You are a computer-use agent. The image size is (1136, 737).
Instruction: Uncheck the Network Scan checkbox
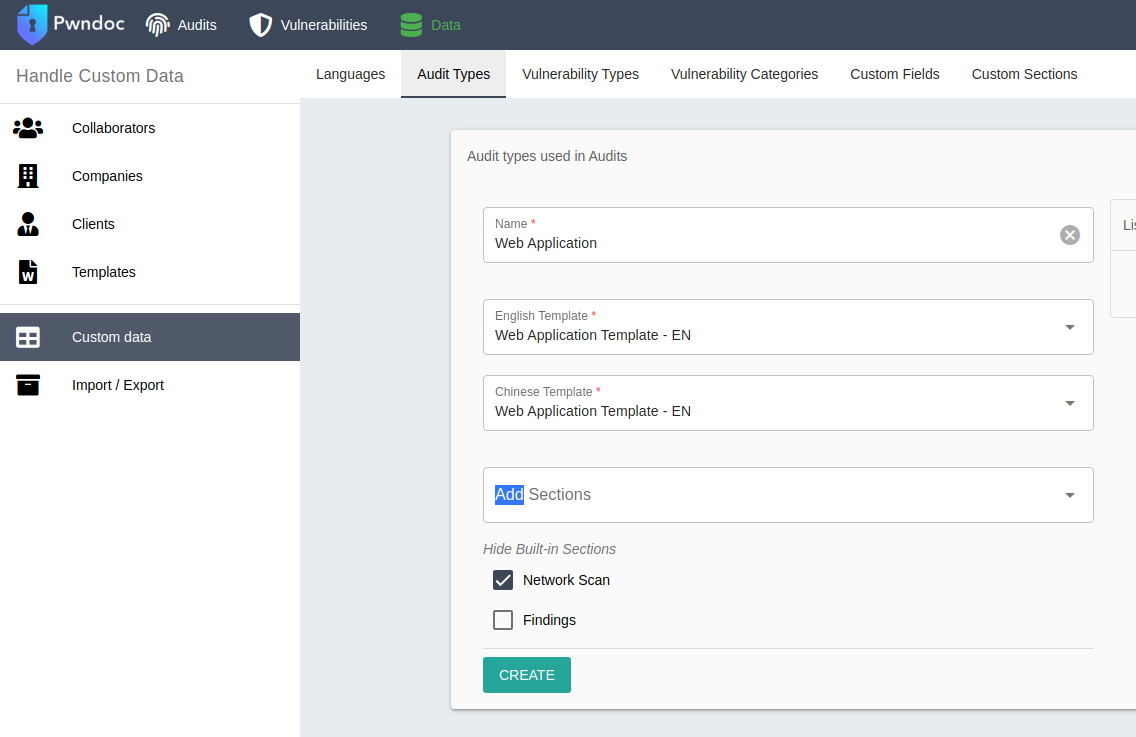point(503,580)
